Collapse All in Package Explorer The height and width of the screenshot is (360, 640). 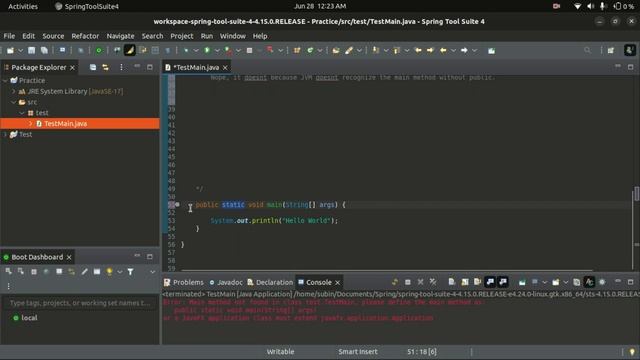click(x=93, y=67)
